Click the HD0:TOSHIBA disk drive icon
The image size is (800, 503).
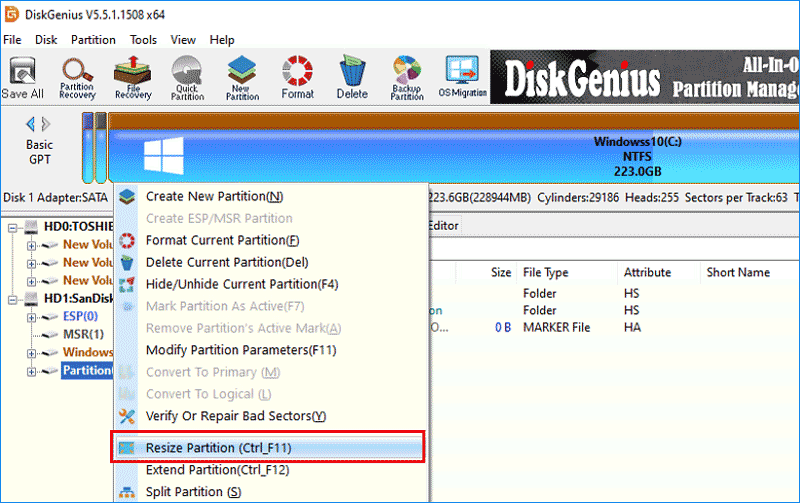[x=31, y=227]
